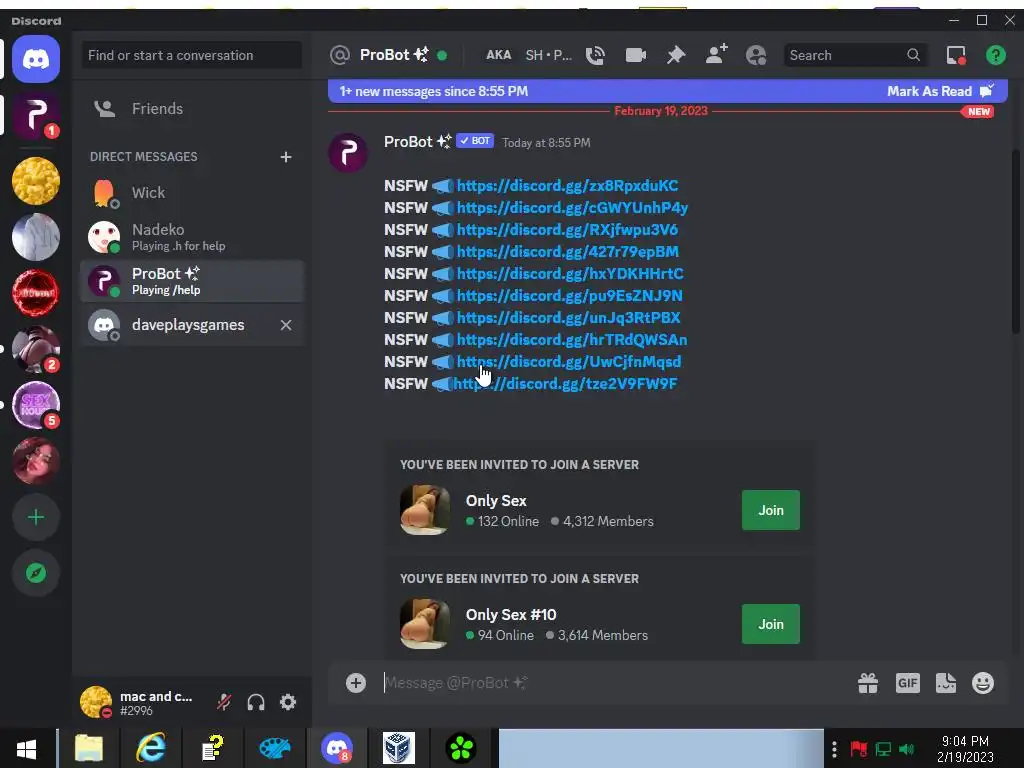The height and width of the screenshot is (768, 1024).
Task: Open the GIF picker
Action: pos(908,683)
